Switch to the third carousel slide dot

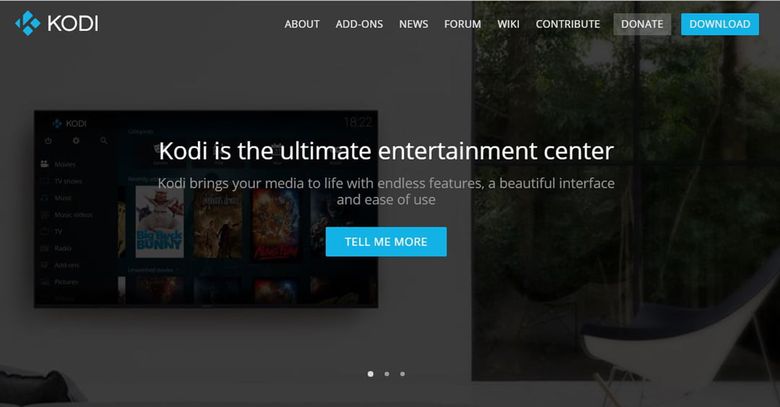(402, 374)
